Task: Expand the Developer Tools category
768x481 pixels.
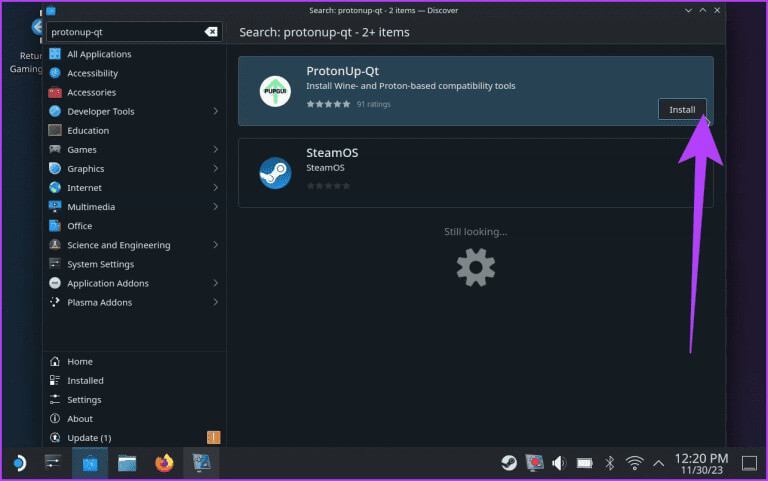Action: click(216, 111)
